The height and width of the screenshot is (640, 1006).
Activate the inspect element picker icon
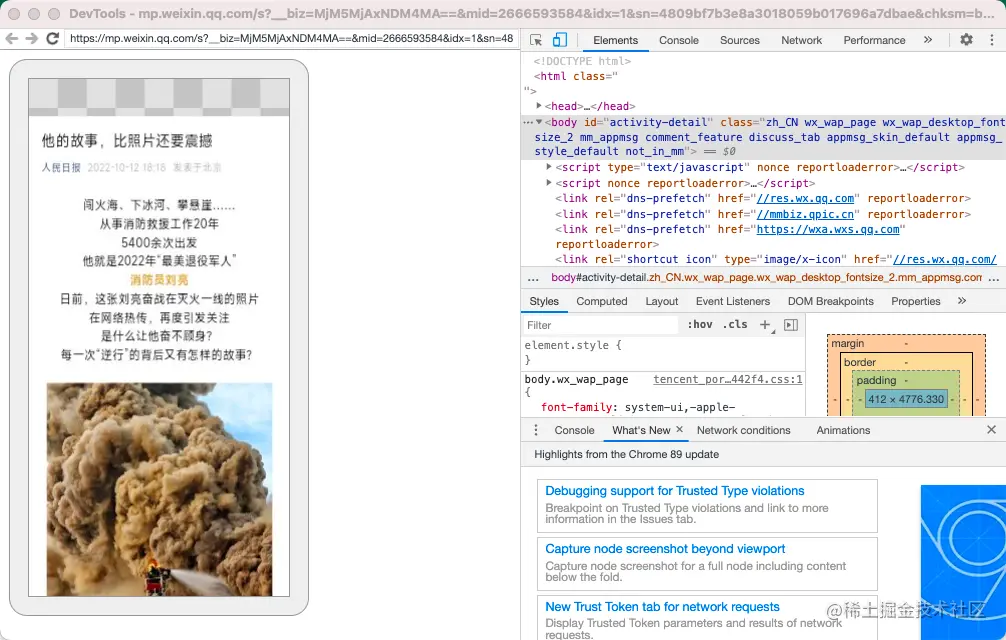[536, 40]
